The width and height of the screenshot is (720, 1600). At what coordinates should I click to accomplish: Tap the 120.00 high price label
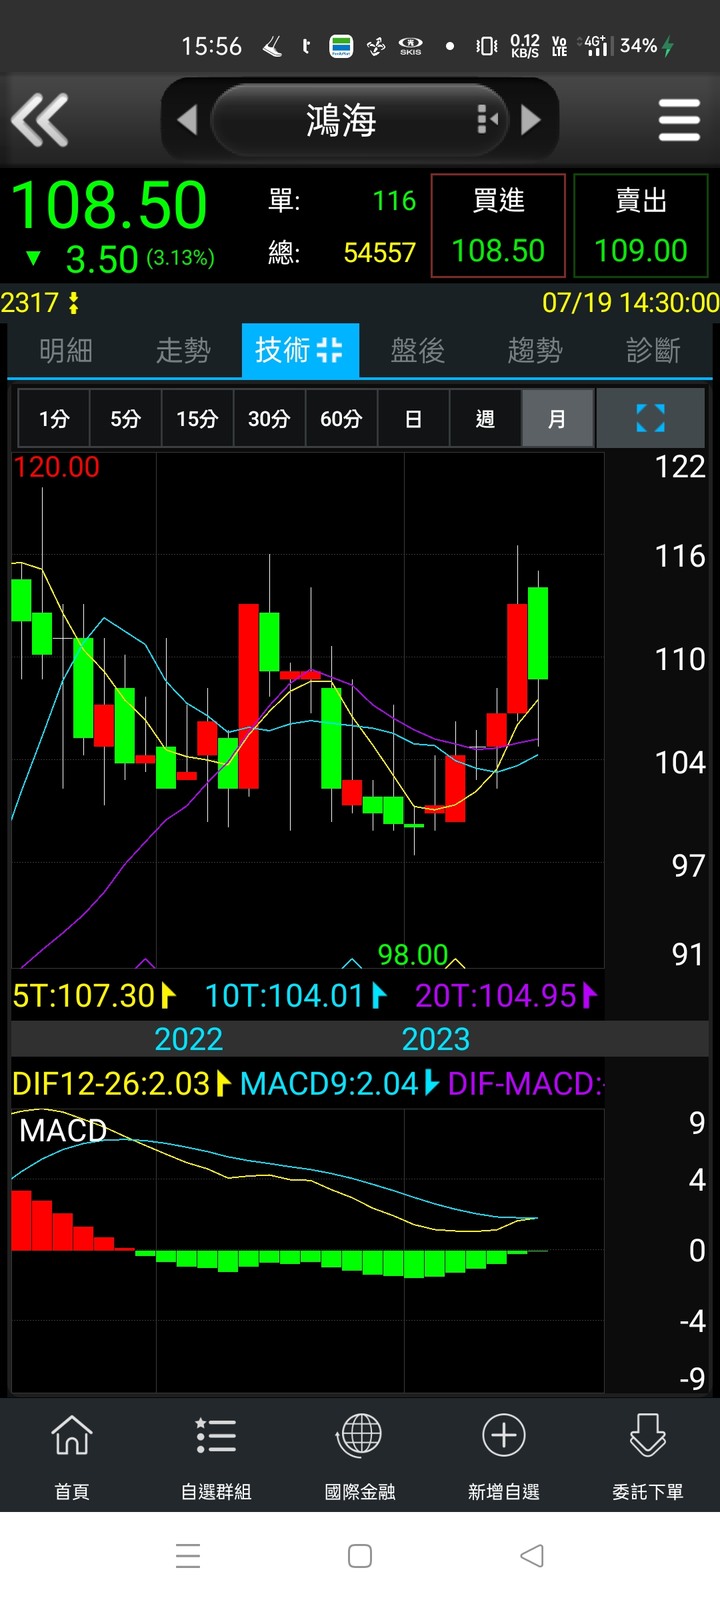57,467
